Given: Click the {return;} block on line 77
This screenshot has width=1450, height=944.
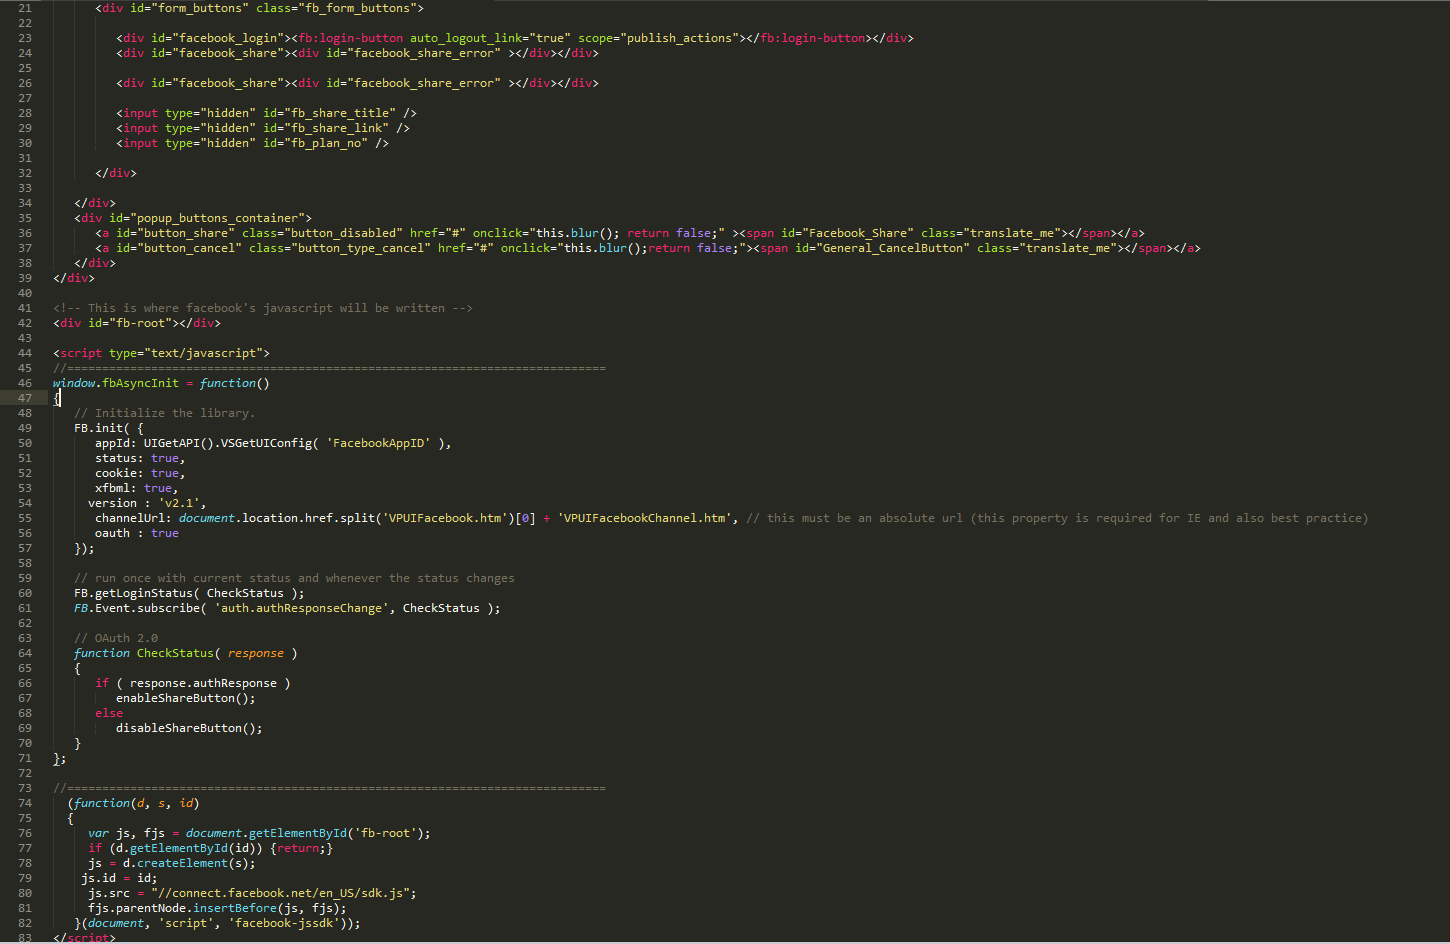Looking at the screenshot, I should click(x=301, y=848).
